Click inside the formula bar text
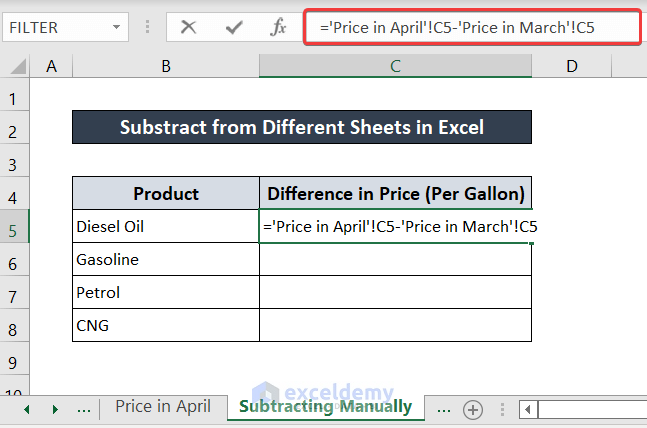The height and width of the screenshot is (428, 647). (470, 28)
